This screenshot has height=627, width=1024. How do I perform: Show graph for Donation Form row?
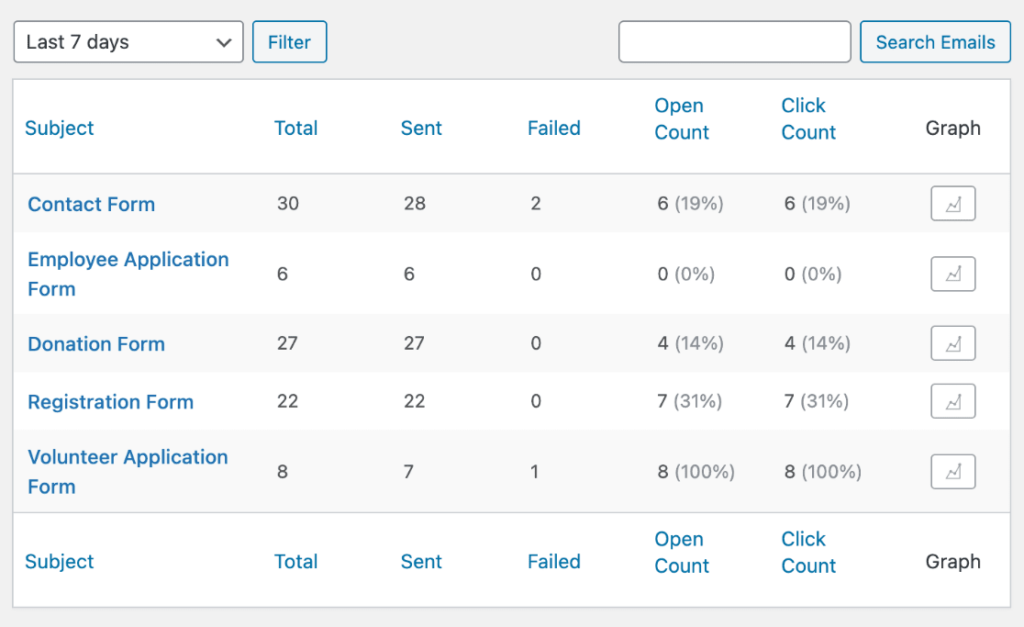(x=953, y=344)
